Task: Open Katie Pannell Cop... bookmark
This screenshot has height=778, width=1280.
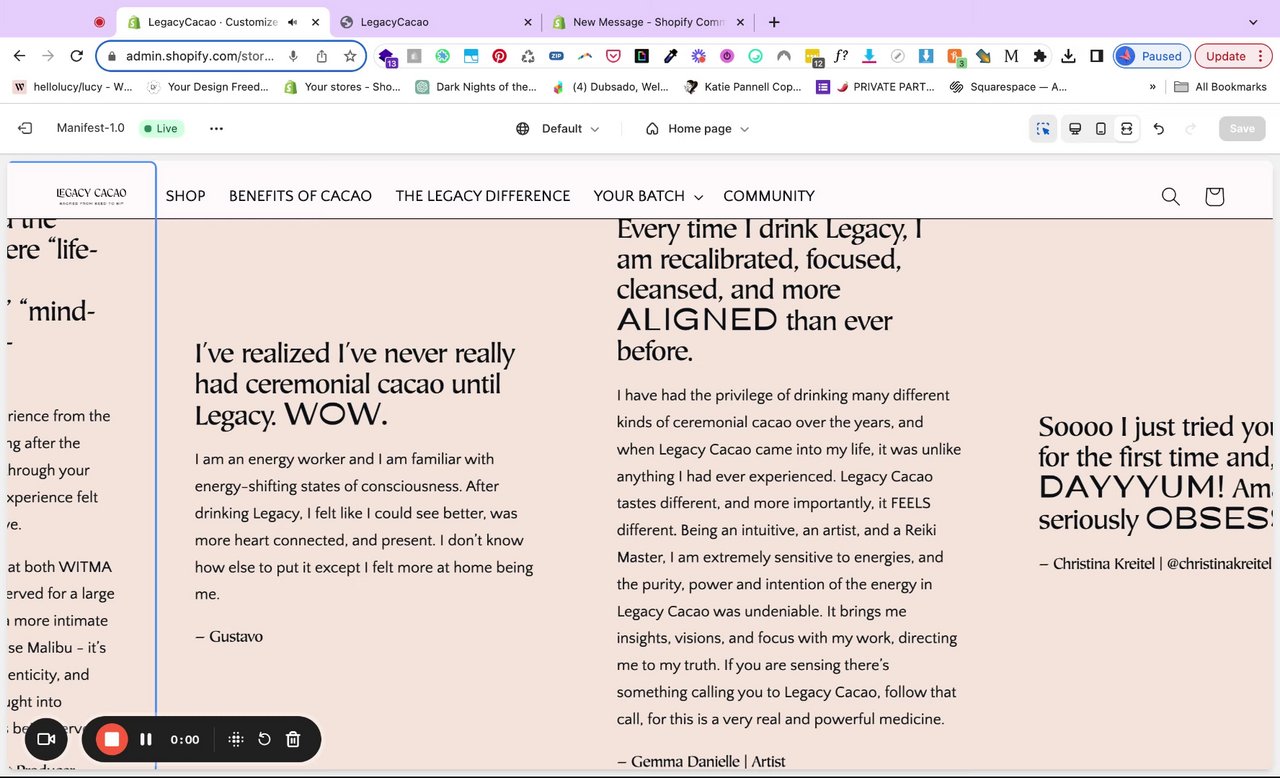Action: coord(743,87)
